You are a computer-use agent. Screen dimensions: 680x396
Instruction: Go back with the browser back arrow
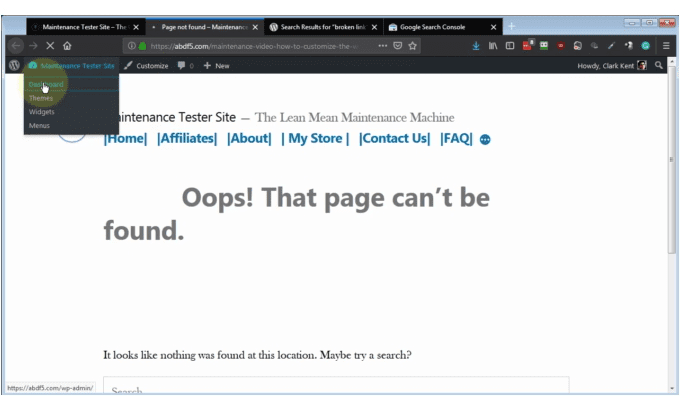pos(16,46)
